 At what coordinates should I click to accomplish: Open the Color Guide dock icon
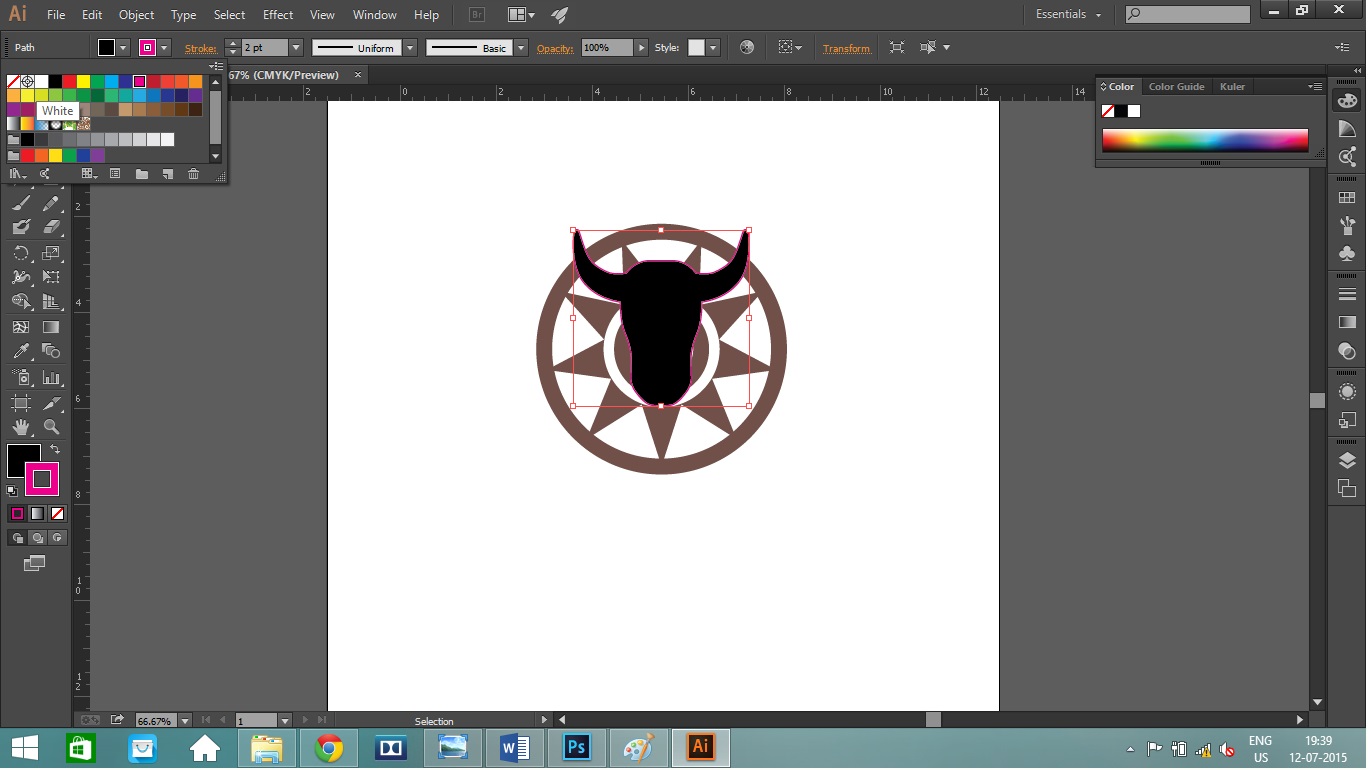pyautogui.click(x=1347, y=129)
